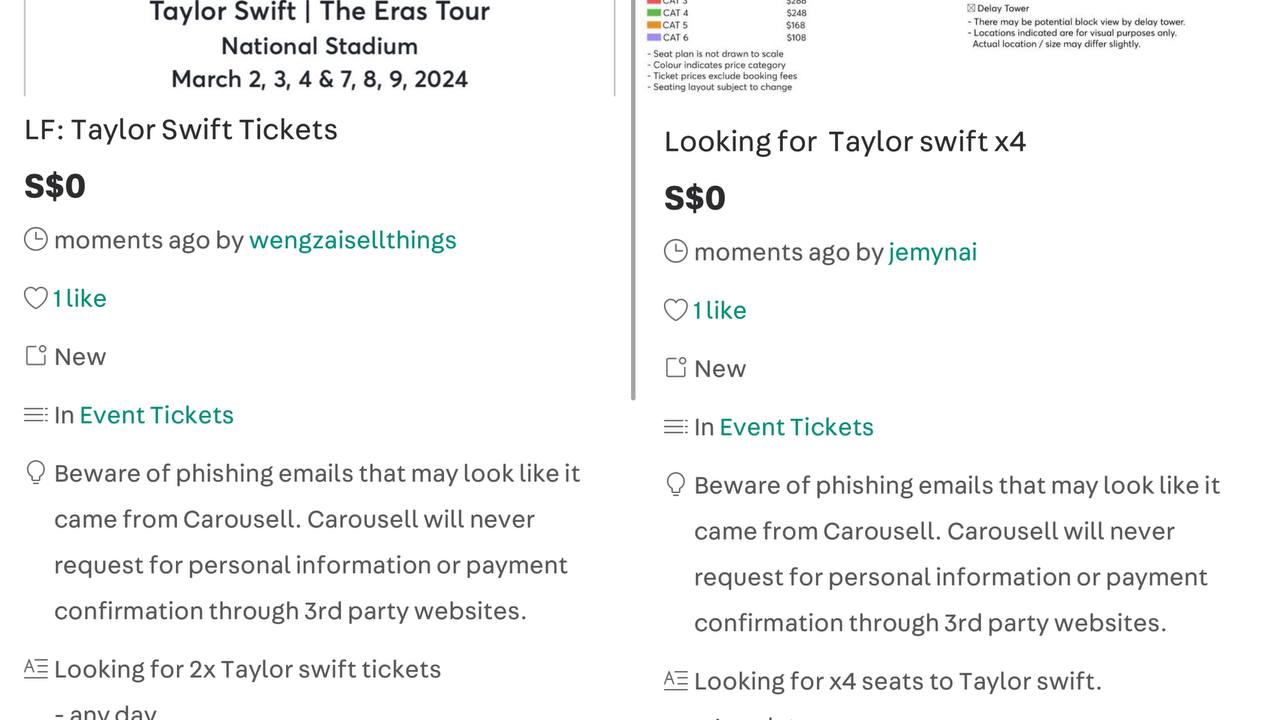Click the lightbulb tip icon in right listing
This screenshot has width=1280, height=720.
676,485
